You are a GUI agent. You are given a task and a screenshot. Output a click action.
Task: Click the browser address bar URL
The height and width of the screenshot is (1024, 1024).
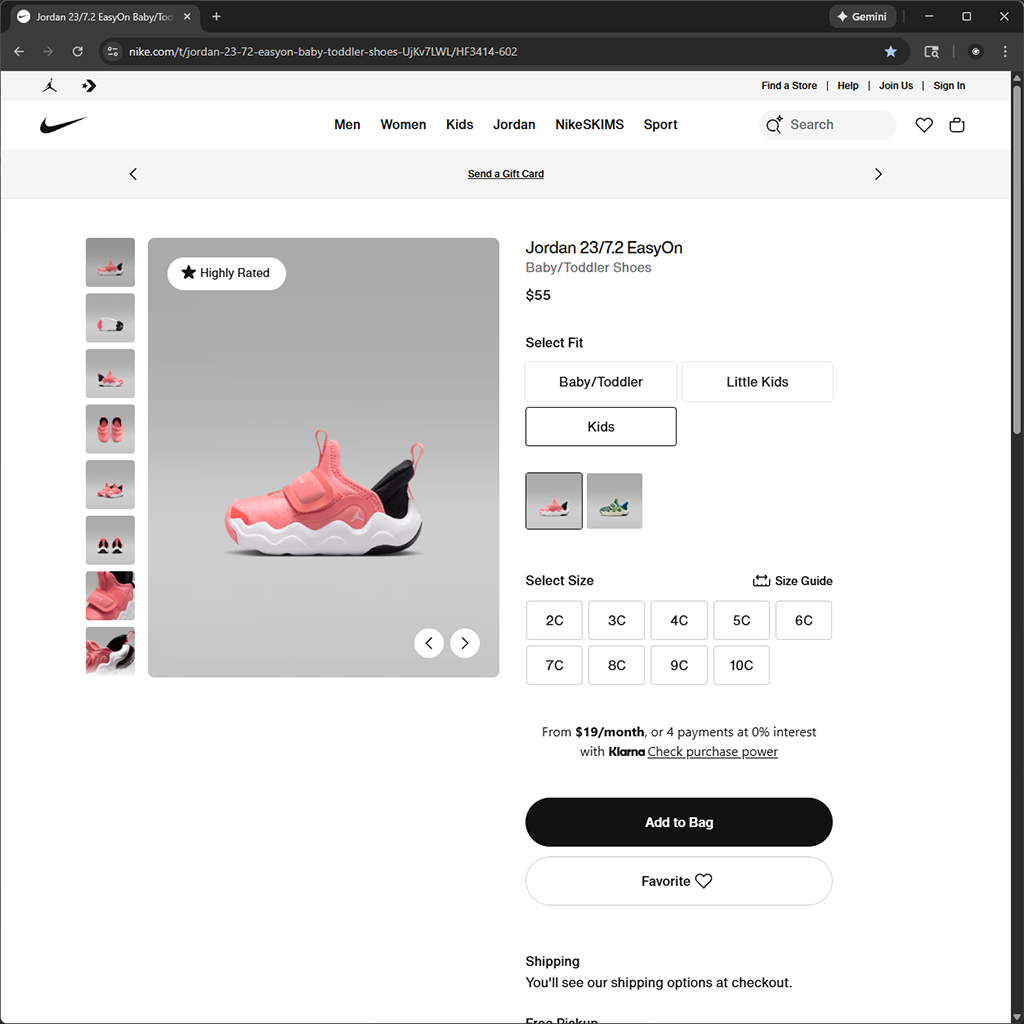(323, 52)
